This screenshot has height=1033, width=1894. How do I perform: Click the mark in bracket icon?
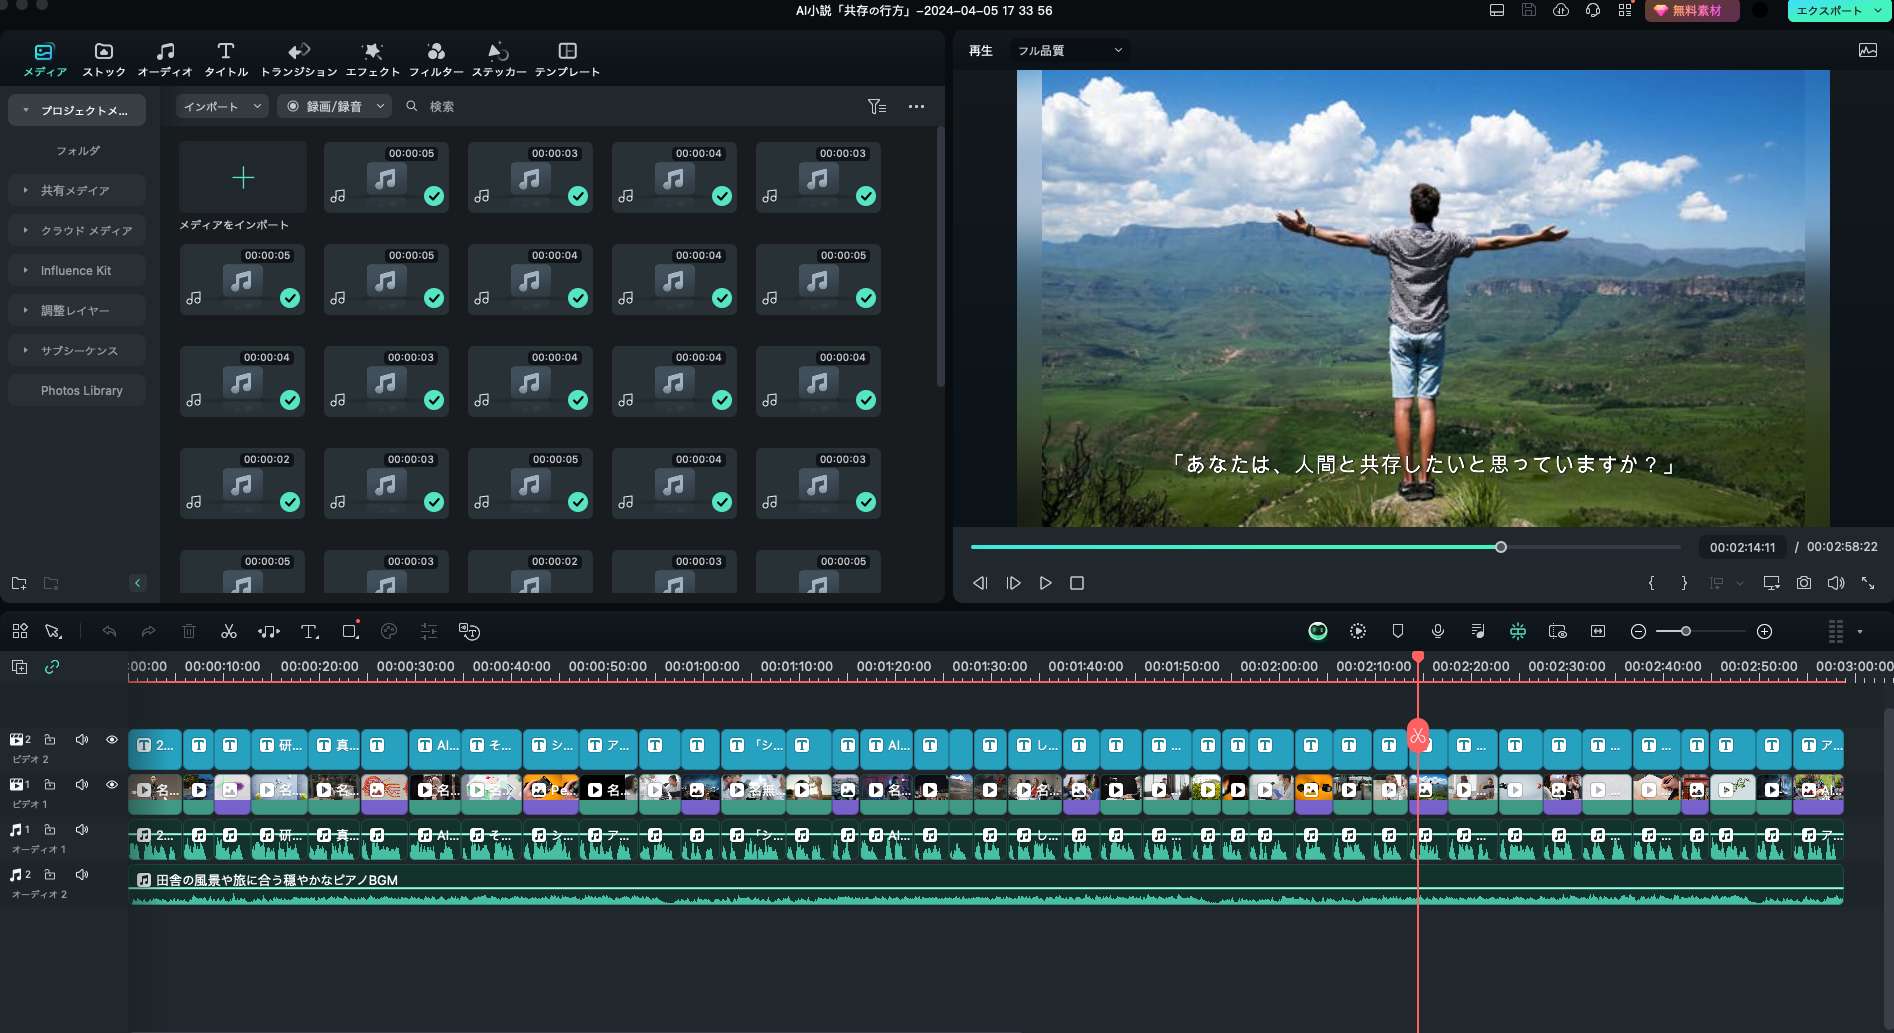click(x=1651, y=583)
